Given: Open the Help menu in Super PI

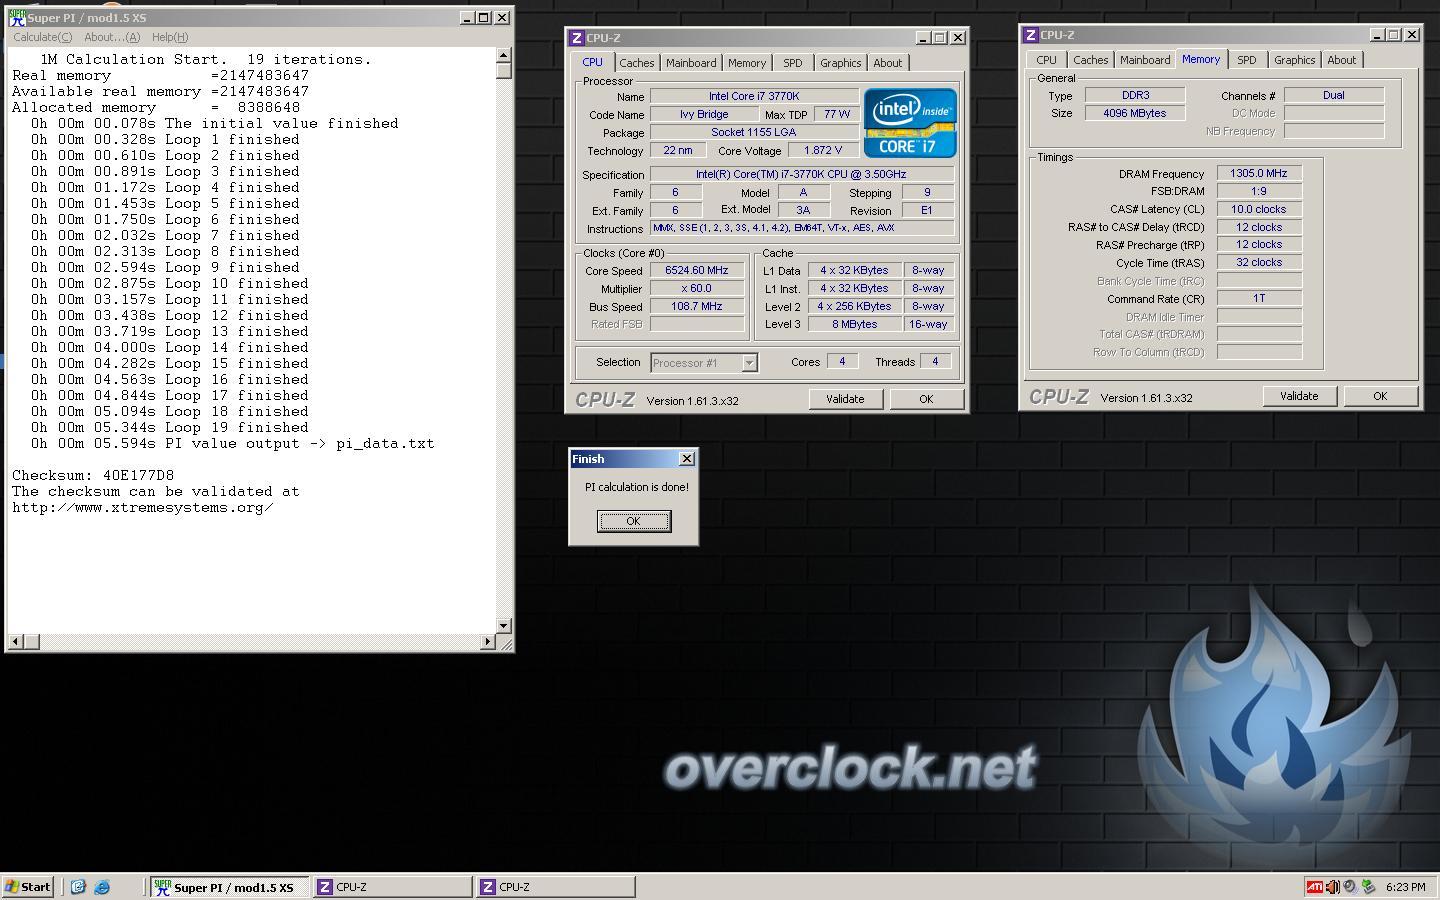Looking at the screenshot, I should 170,37.
